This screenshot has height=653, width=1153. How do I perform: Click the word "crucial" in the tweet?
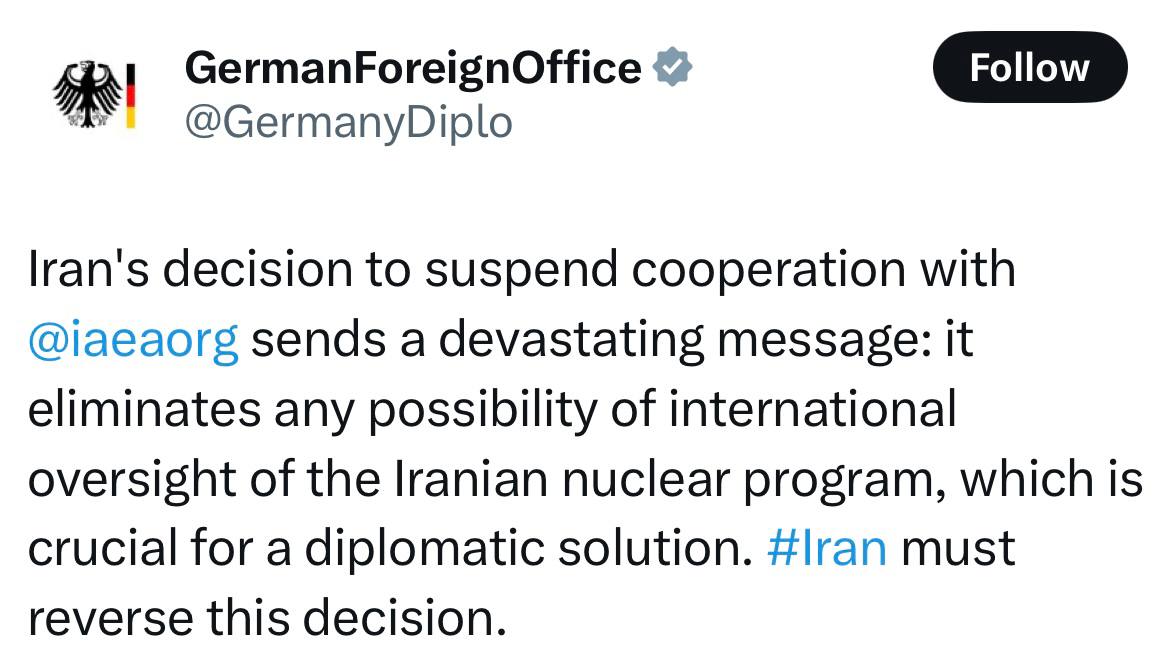[102, 549]
